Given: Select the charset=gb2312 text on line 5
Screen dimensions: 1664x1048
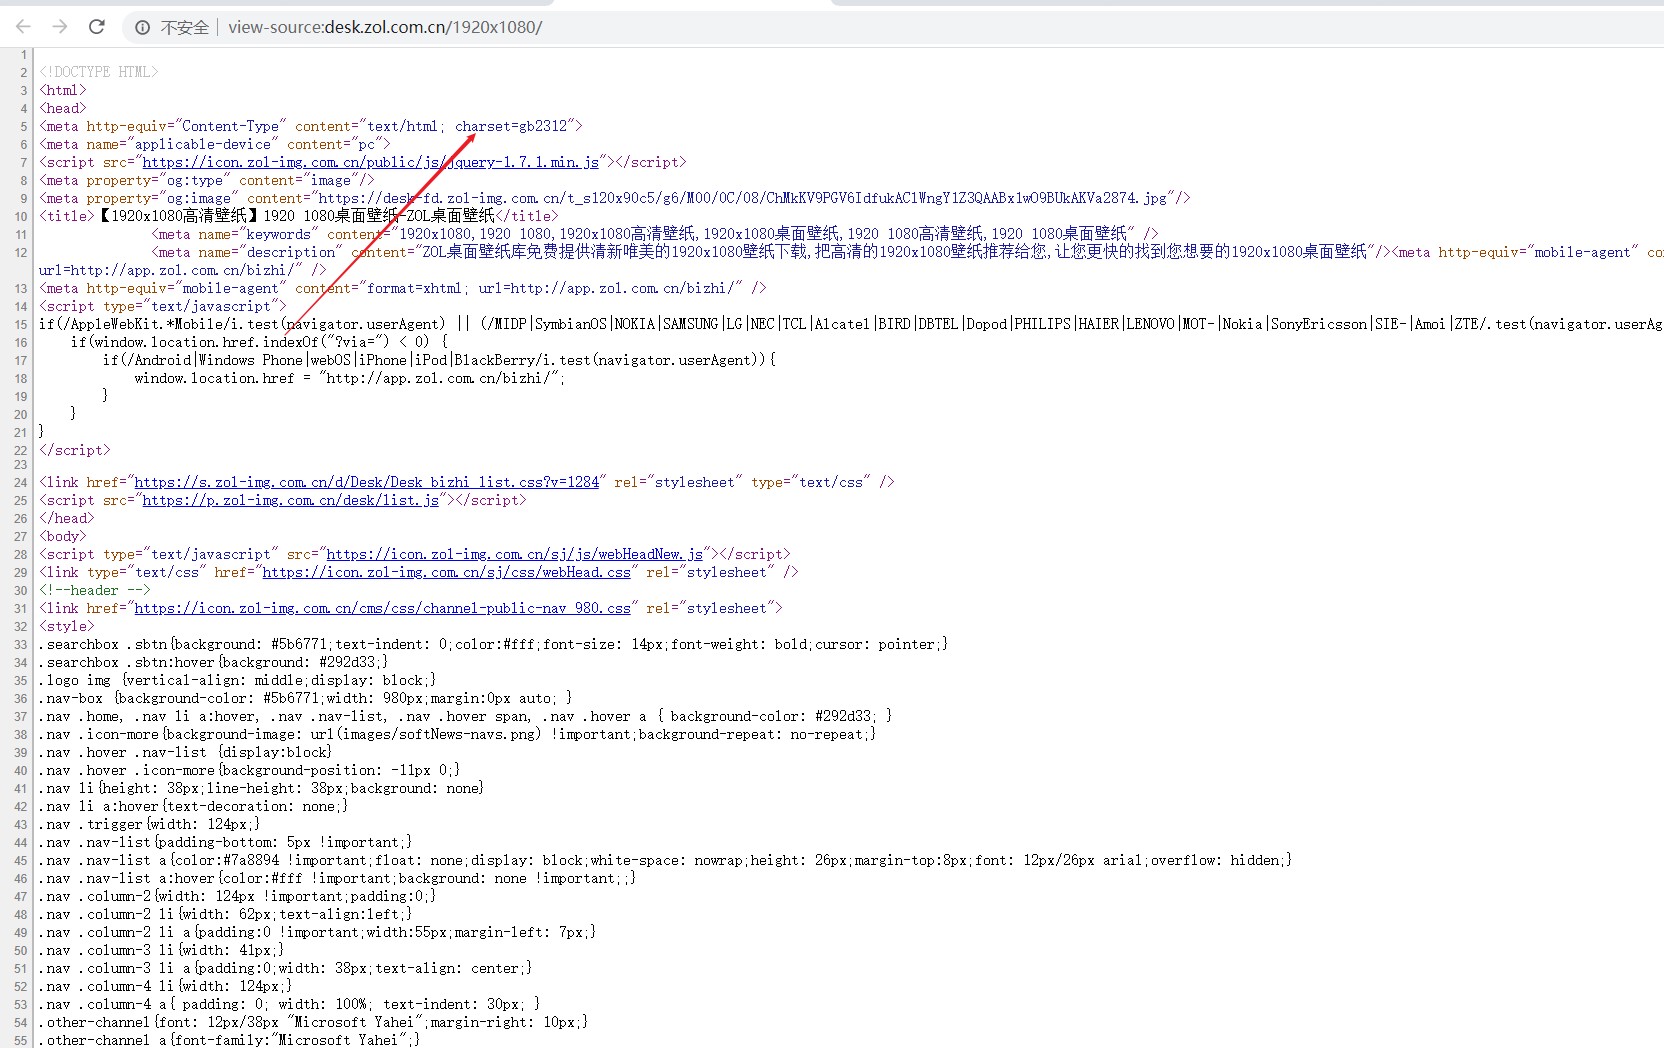Looking at the screenshot, I should [511, 126].
